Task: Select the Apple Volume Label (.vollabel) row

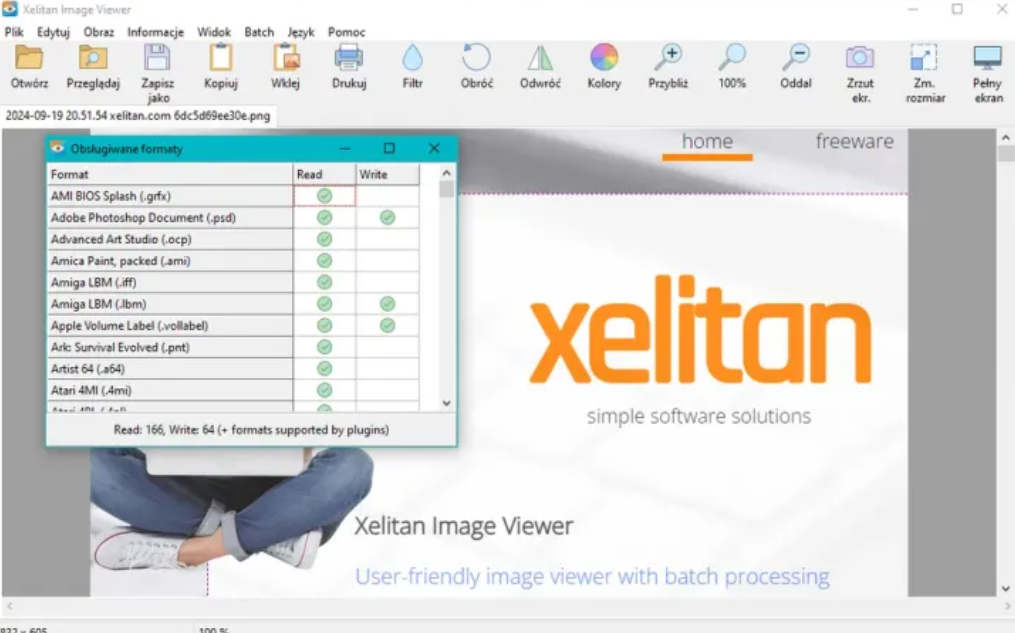Action: tap(233, 325)
